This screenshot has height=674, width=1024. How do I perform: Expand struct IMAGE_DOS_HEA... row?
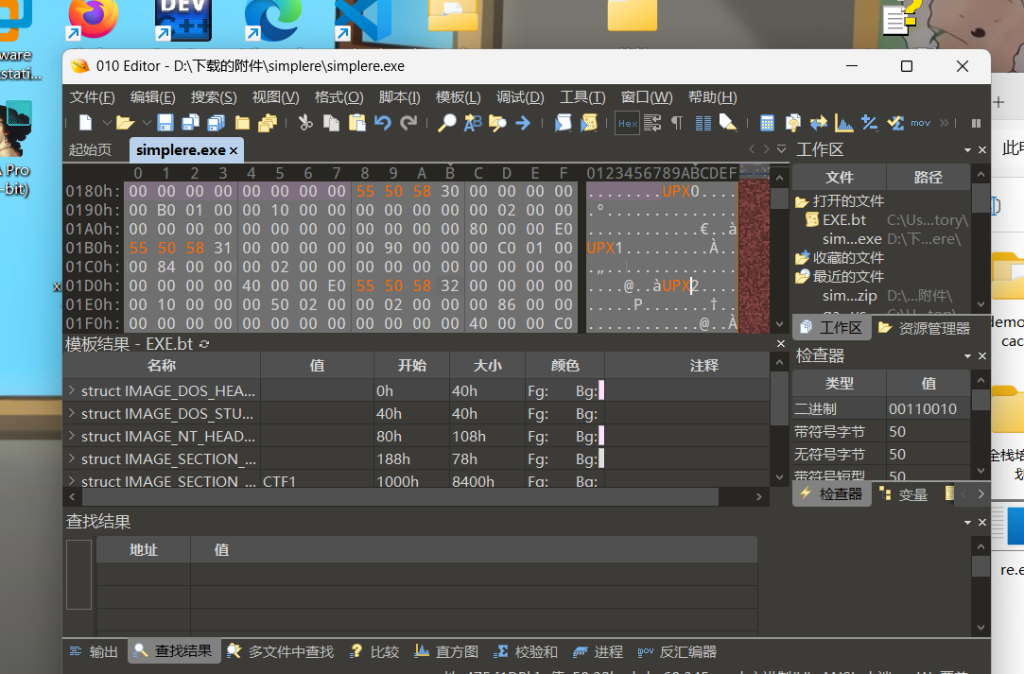tap(72, 391)
